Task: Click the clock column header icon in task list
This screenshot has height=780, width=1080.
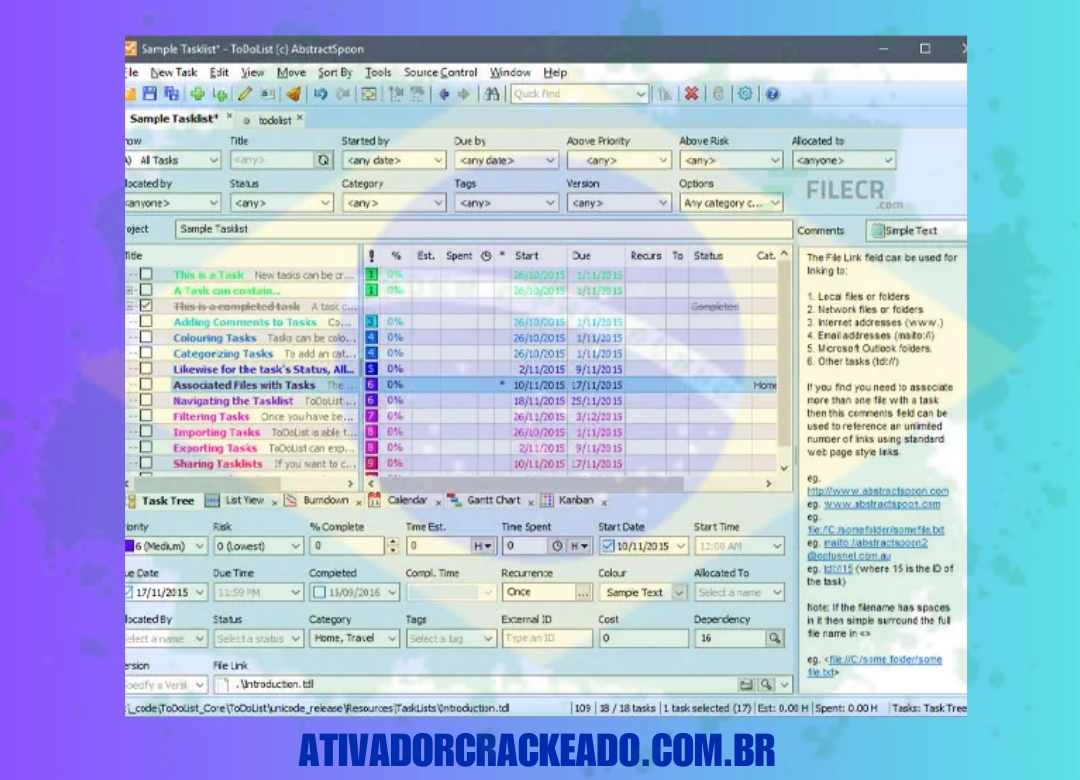Action: pos(486,256)
